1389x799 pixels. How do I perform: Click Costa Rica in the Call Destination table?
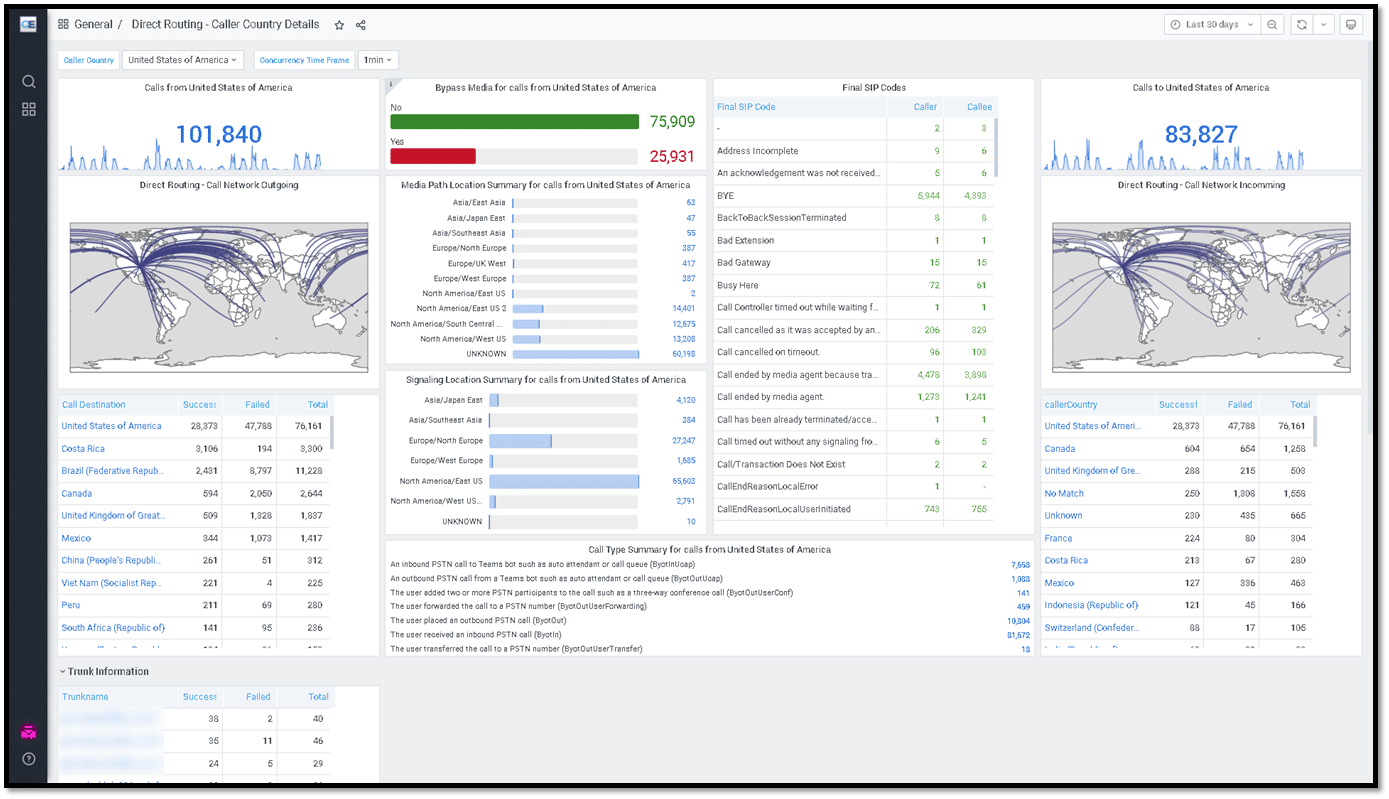(x=83, y=449)
